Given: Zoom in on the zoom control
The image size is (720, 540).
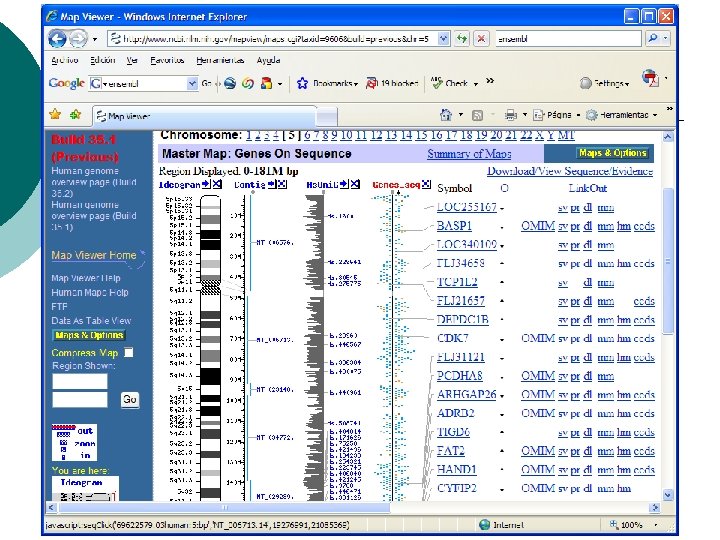Looking at the screenshot, I should point(85,456).
